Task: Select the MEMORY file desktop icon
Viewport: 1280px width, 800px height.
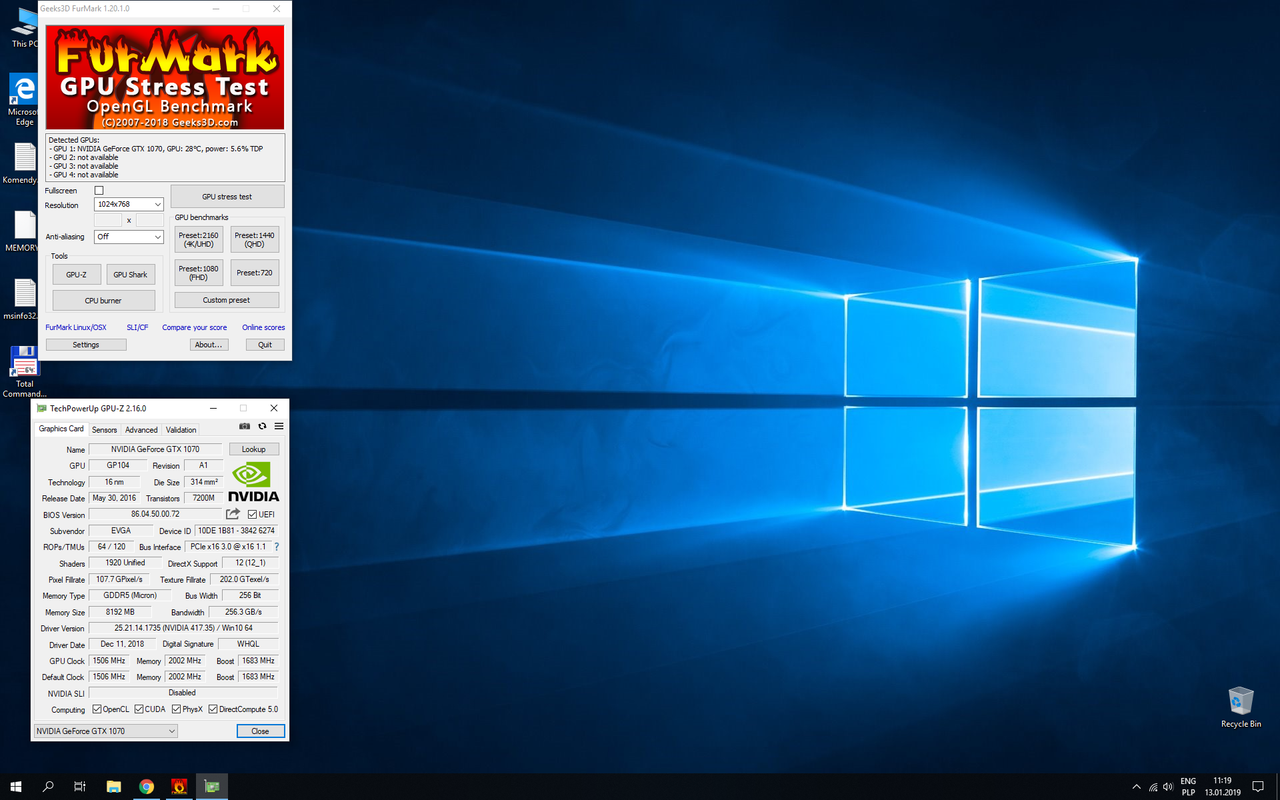Action: click(x=24, y=232)
